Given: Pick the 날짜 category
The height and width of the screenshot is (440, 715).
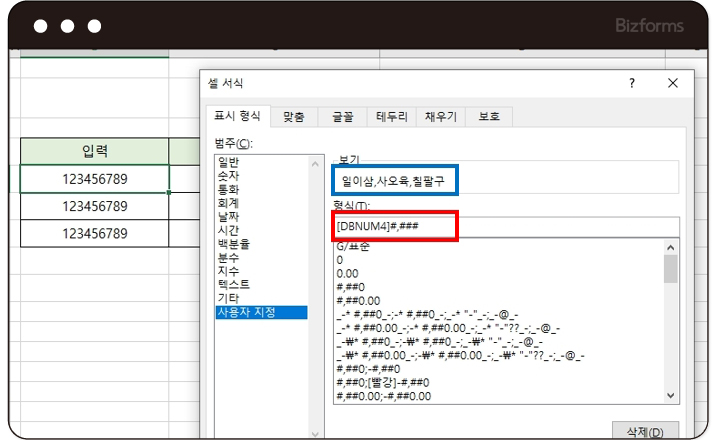Looking at the screenshot, I should click(x=229, y=216).
